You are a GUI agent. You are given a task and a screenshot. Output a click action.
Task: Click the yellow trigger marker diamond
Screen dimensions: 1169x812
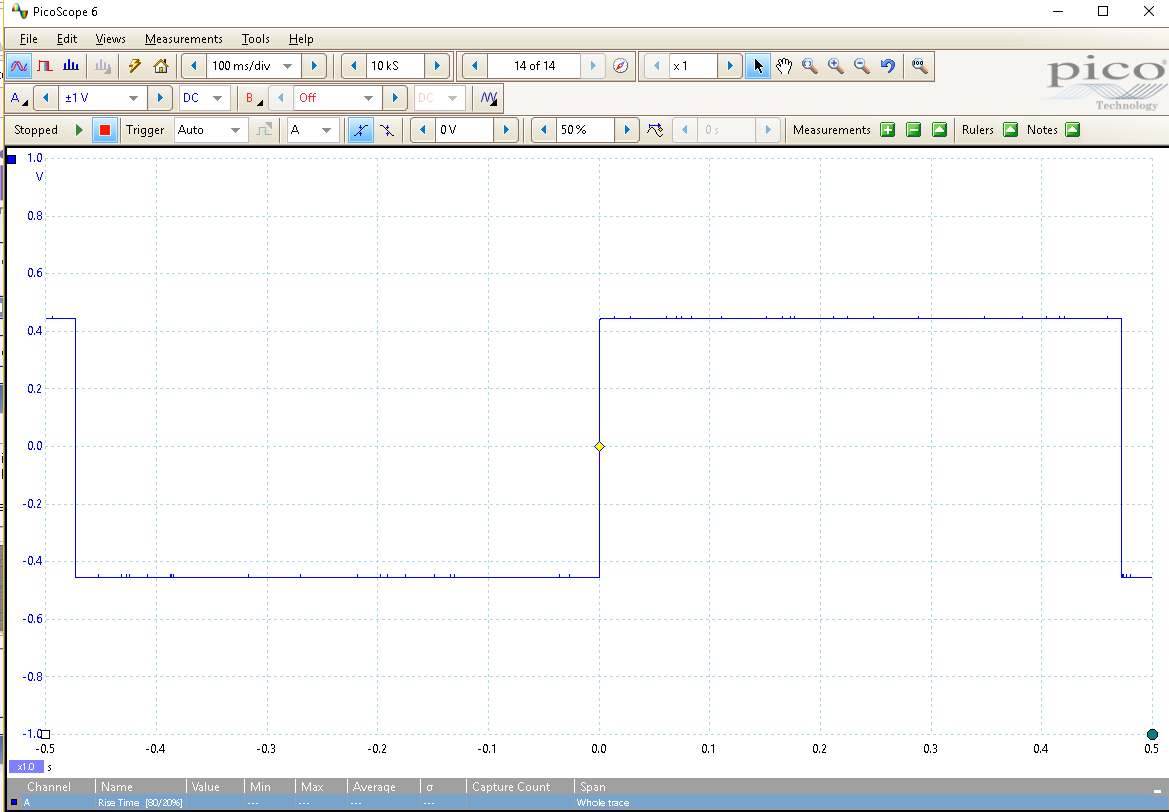click(599, 447)
